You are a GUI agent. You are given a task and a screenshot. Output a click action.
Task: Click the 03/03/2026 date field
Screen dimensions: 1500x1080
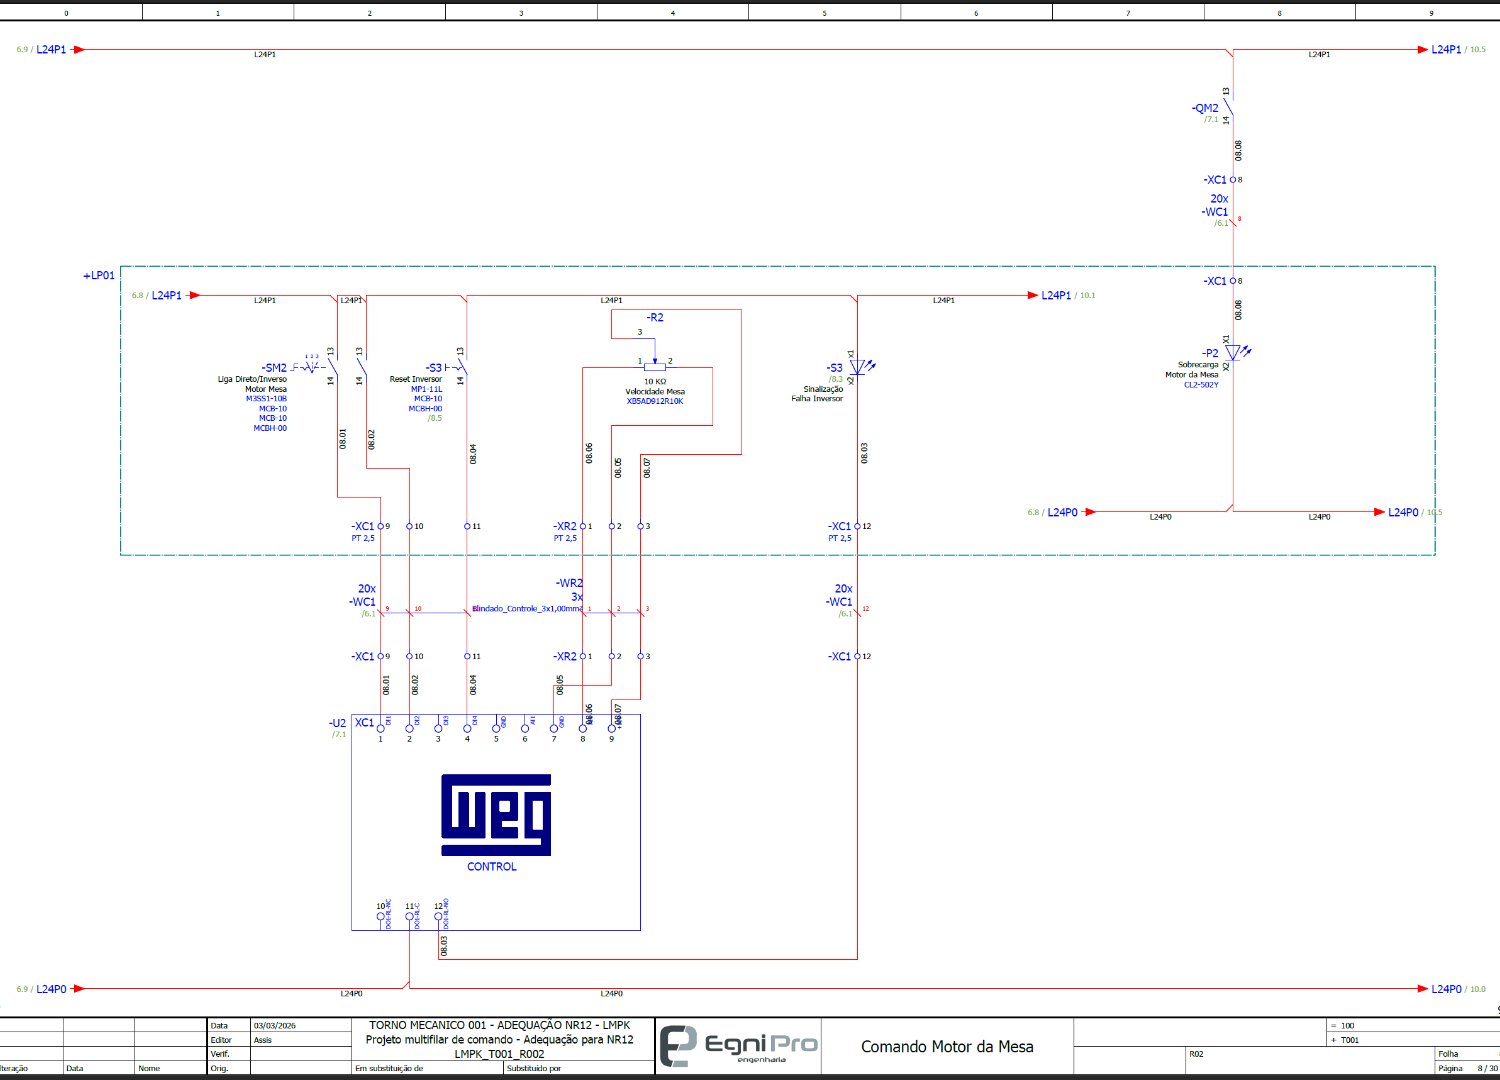coord(275,1025)
